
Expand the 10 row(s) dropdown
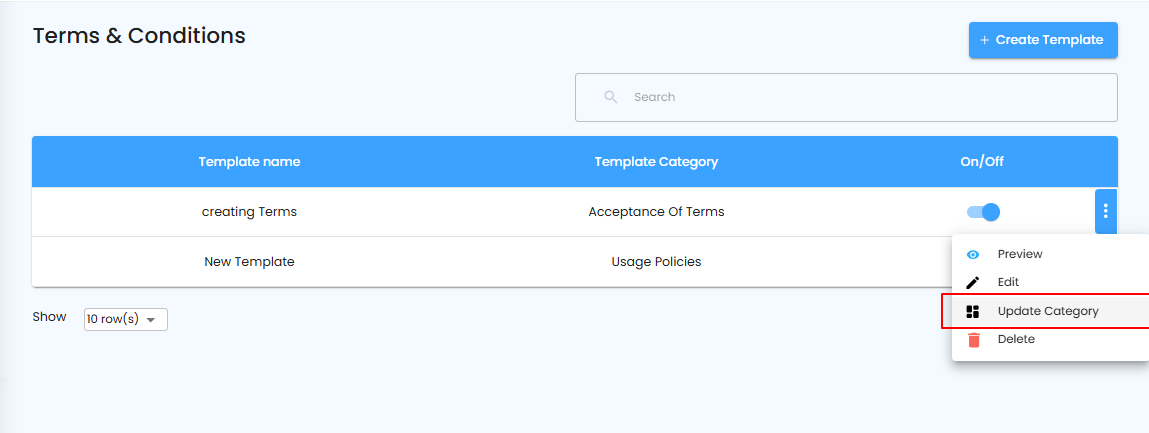click(125, 320)
